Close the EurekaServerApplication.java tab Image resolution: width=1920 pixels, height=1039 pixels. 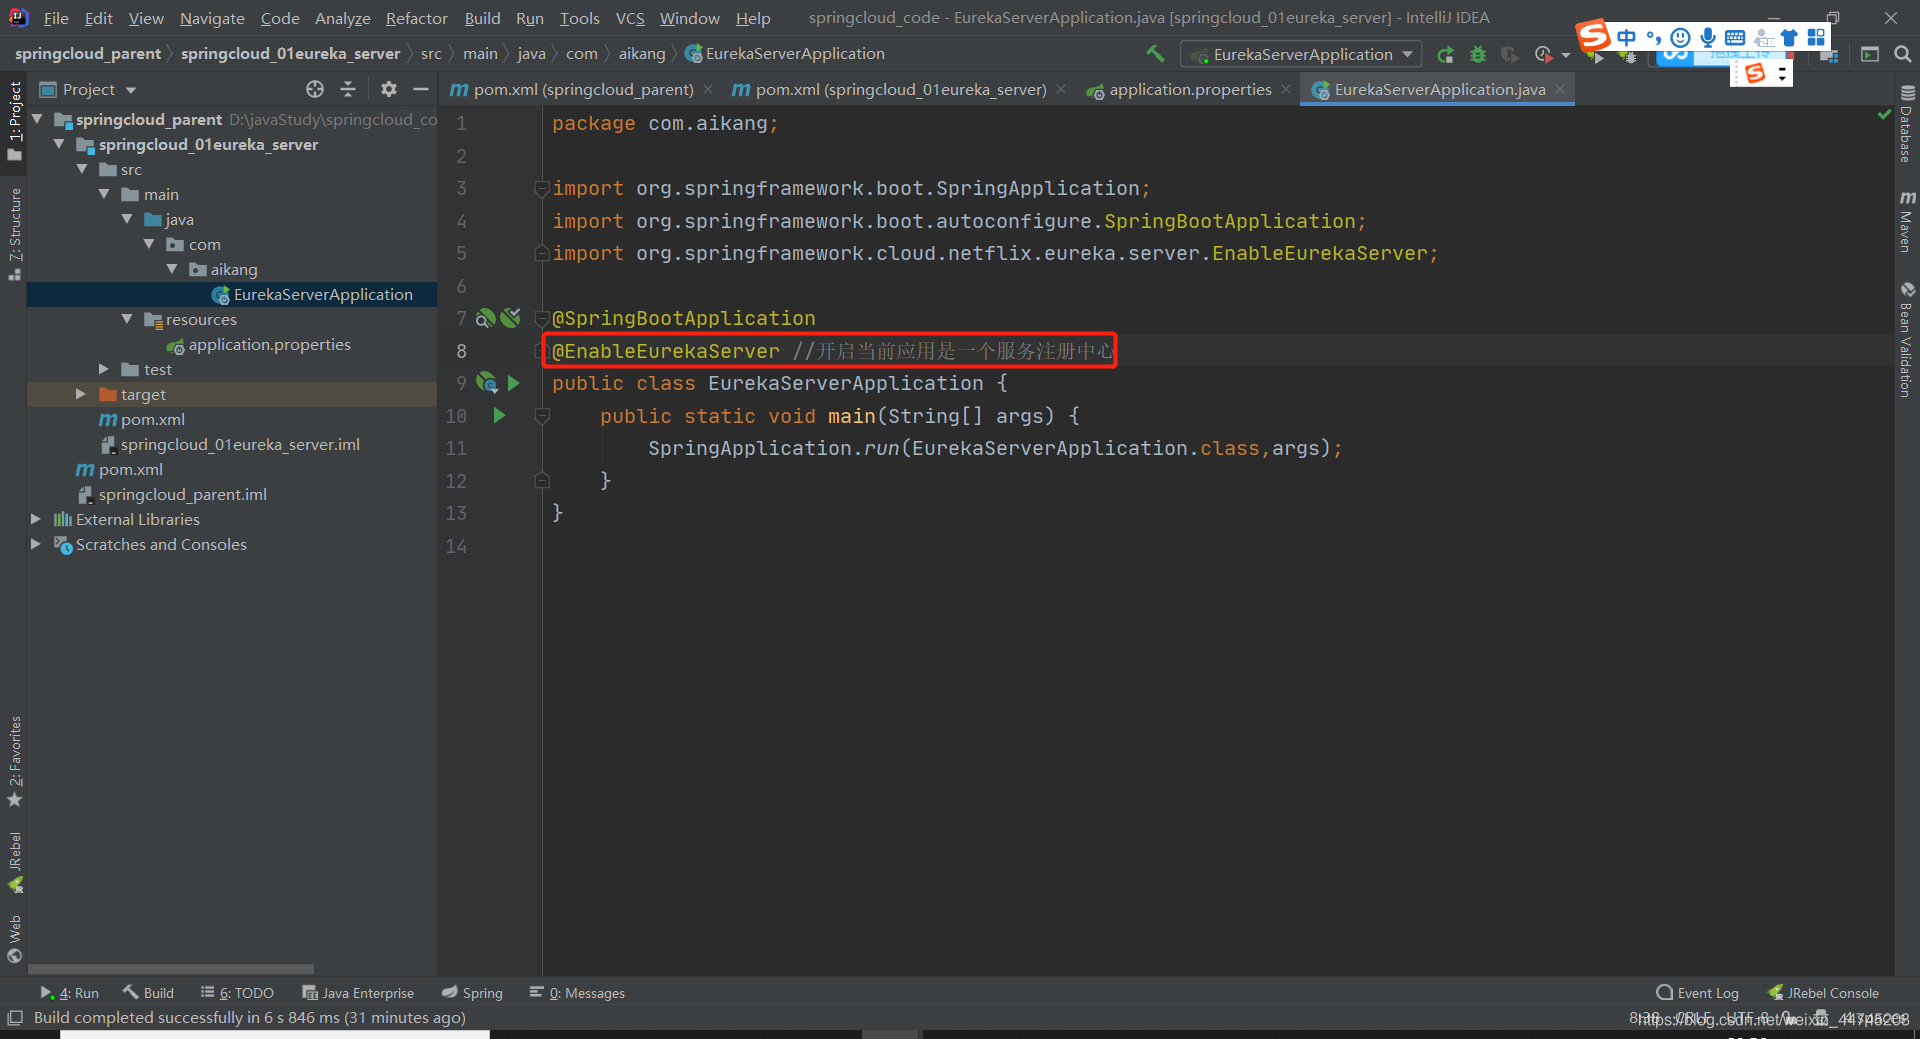(x=1560, y=89)
